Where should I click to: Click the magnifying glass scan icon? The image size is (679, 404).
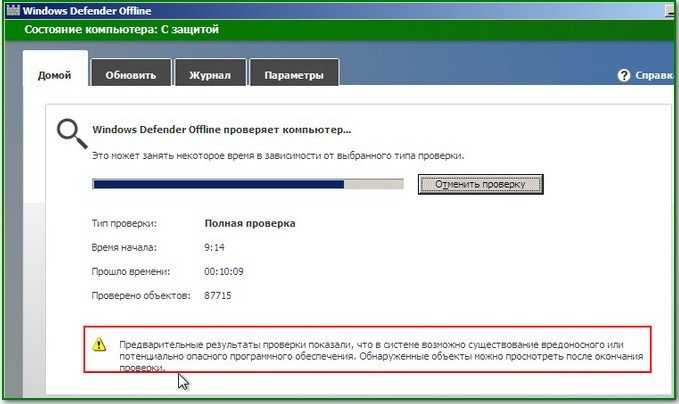tap(72, 134)
